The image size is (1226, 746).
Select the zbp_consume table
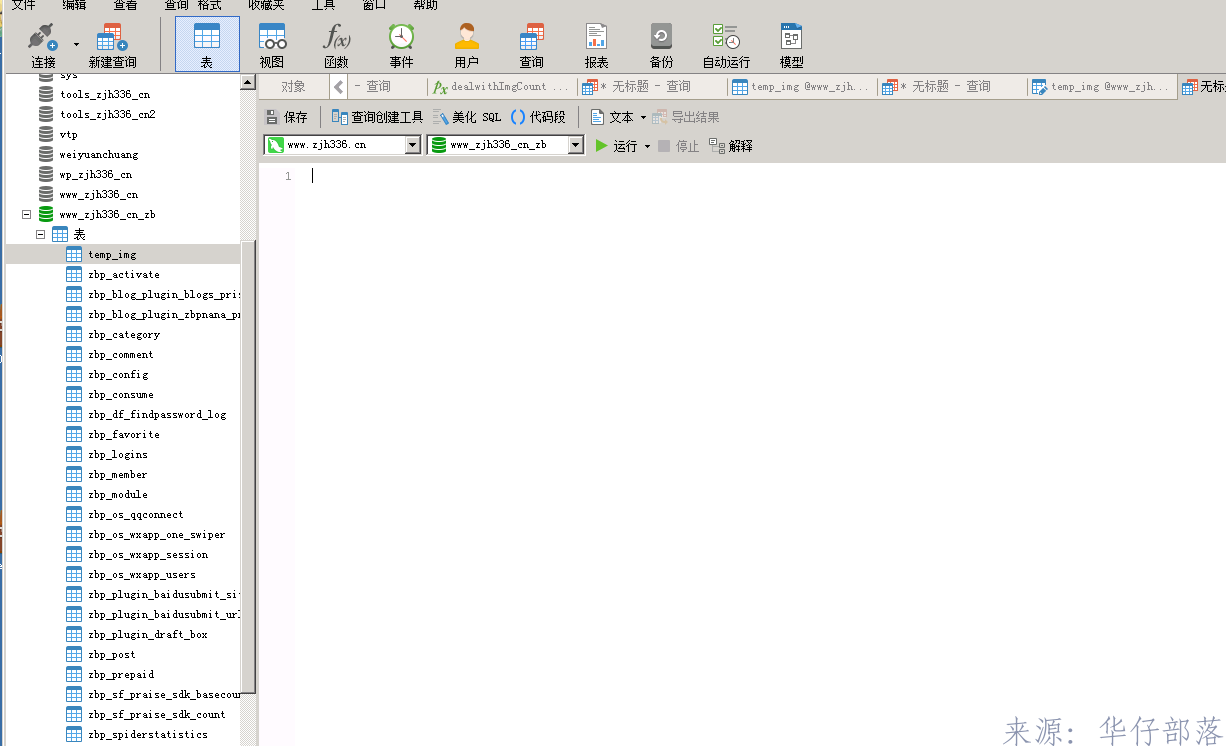tap(120, 394)
